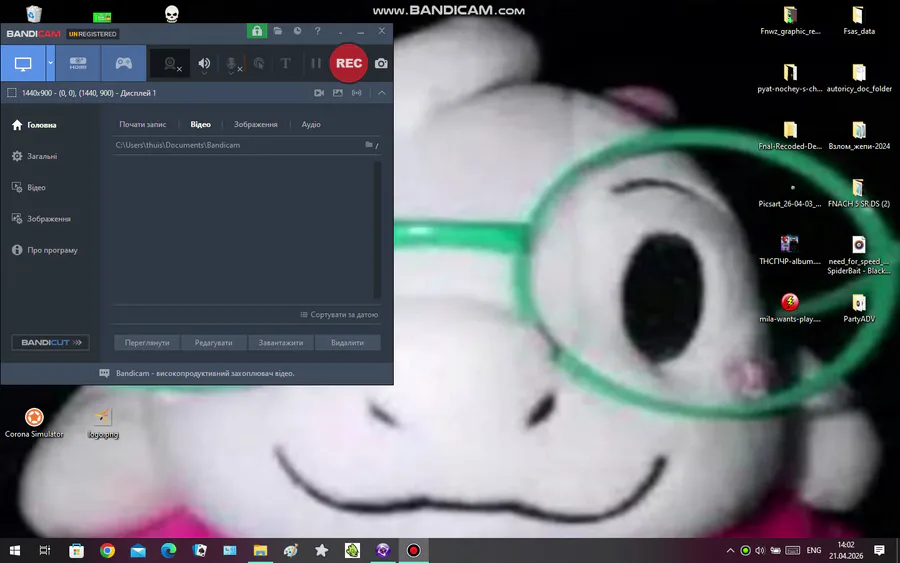
Task: Open notification center in taskbar
Action: coord(879,550)
